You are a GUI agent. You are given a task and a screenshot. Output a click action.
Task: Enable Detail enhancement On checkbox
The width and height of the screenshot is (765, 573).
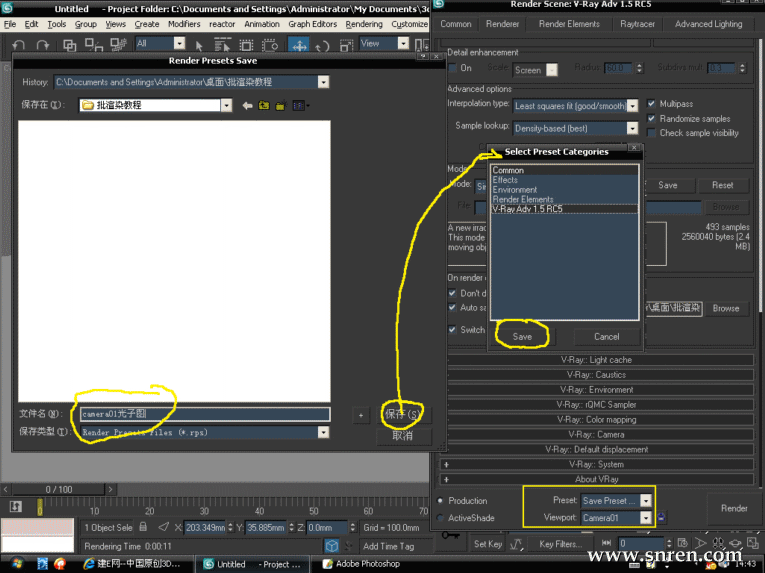coord(453,68)
